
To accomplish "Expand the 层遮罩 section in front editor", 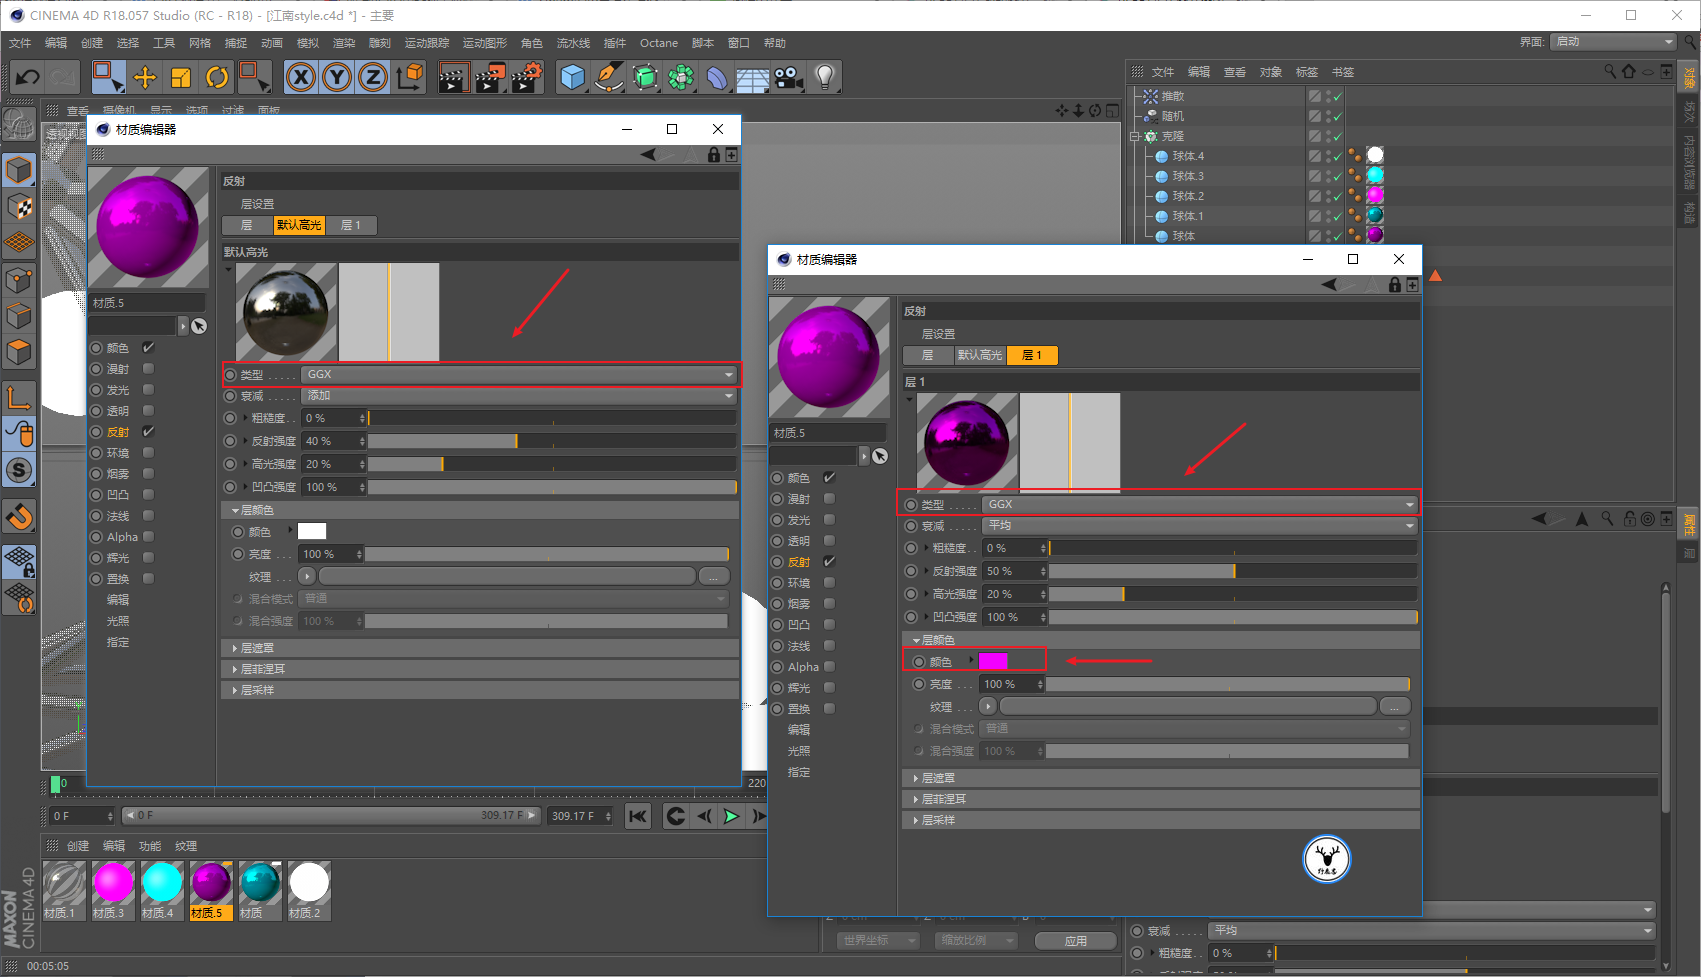I will 1160,778.
